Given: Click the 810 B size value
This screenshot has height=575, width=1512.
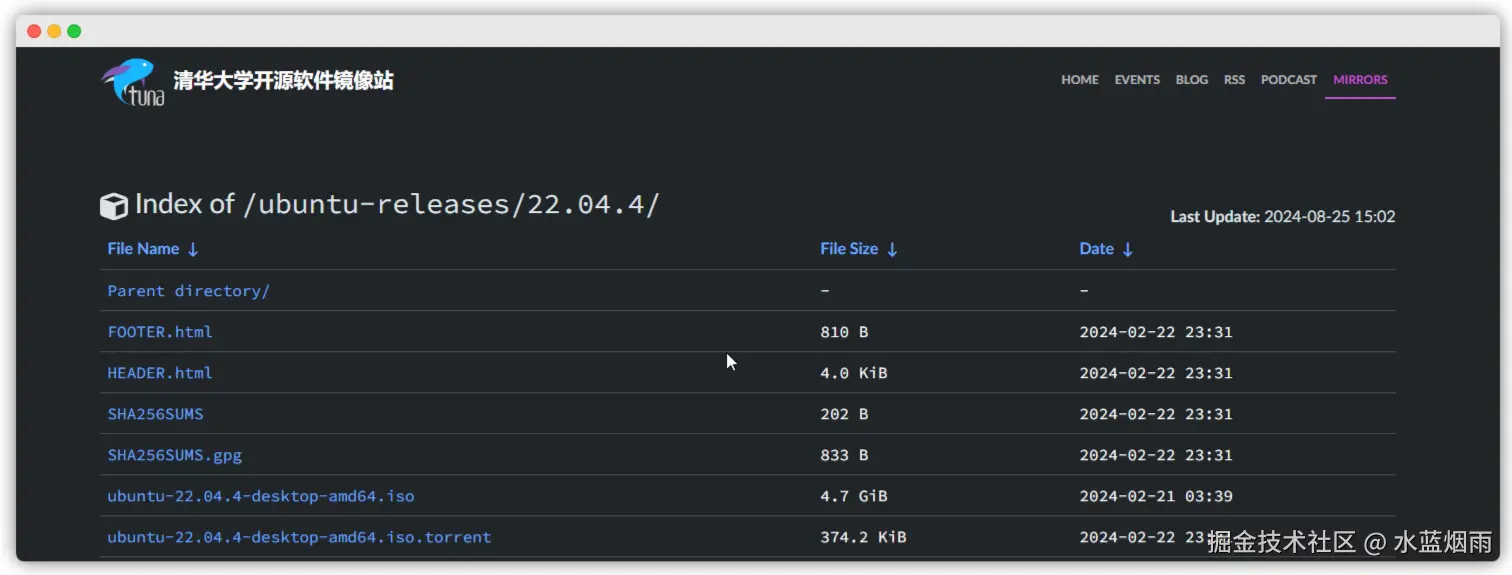Looking at the screenshot, I should (844, 332).
